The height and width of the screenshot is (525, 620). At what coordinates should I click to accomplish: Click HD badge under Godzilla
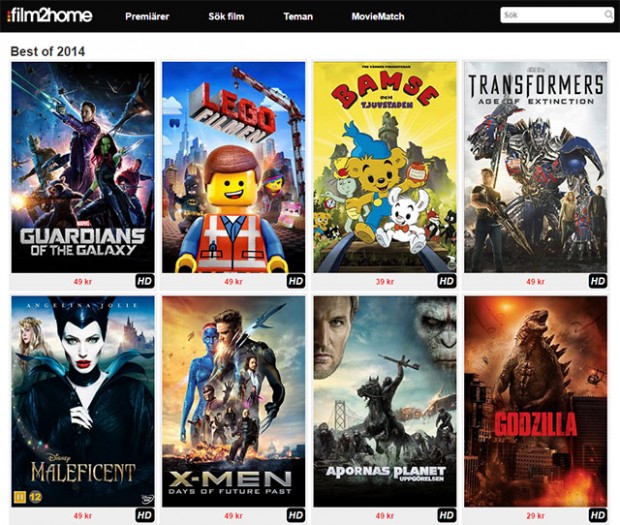coord(598,515)
